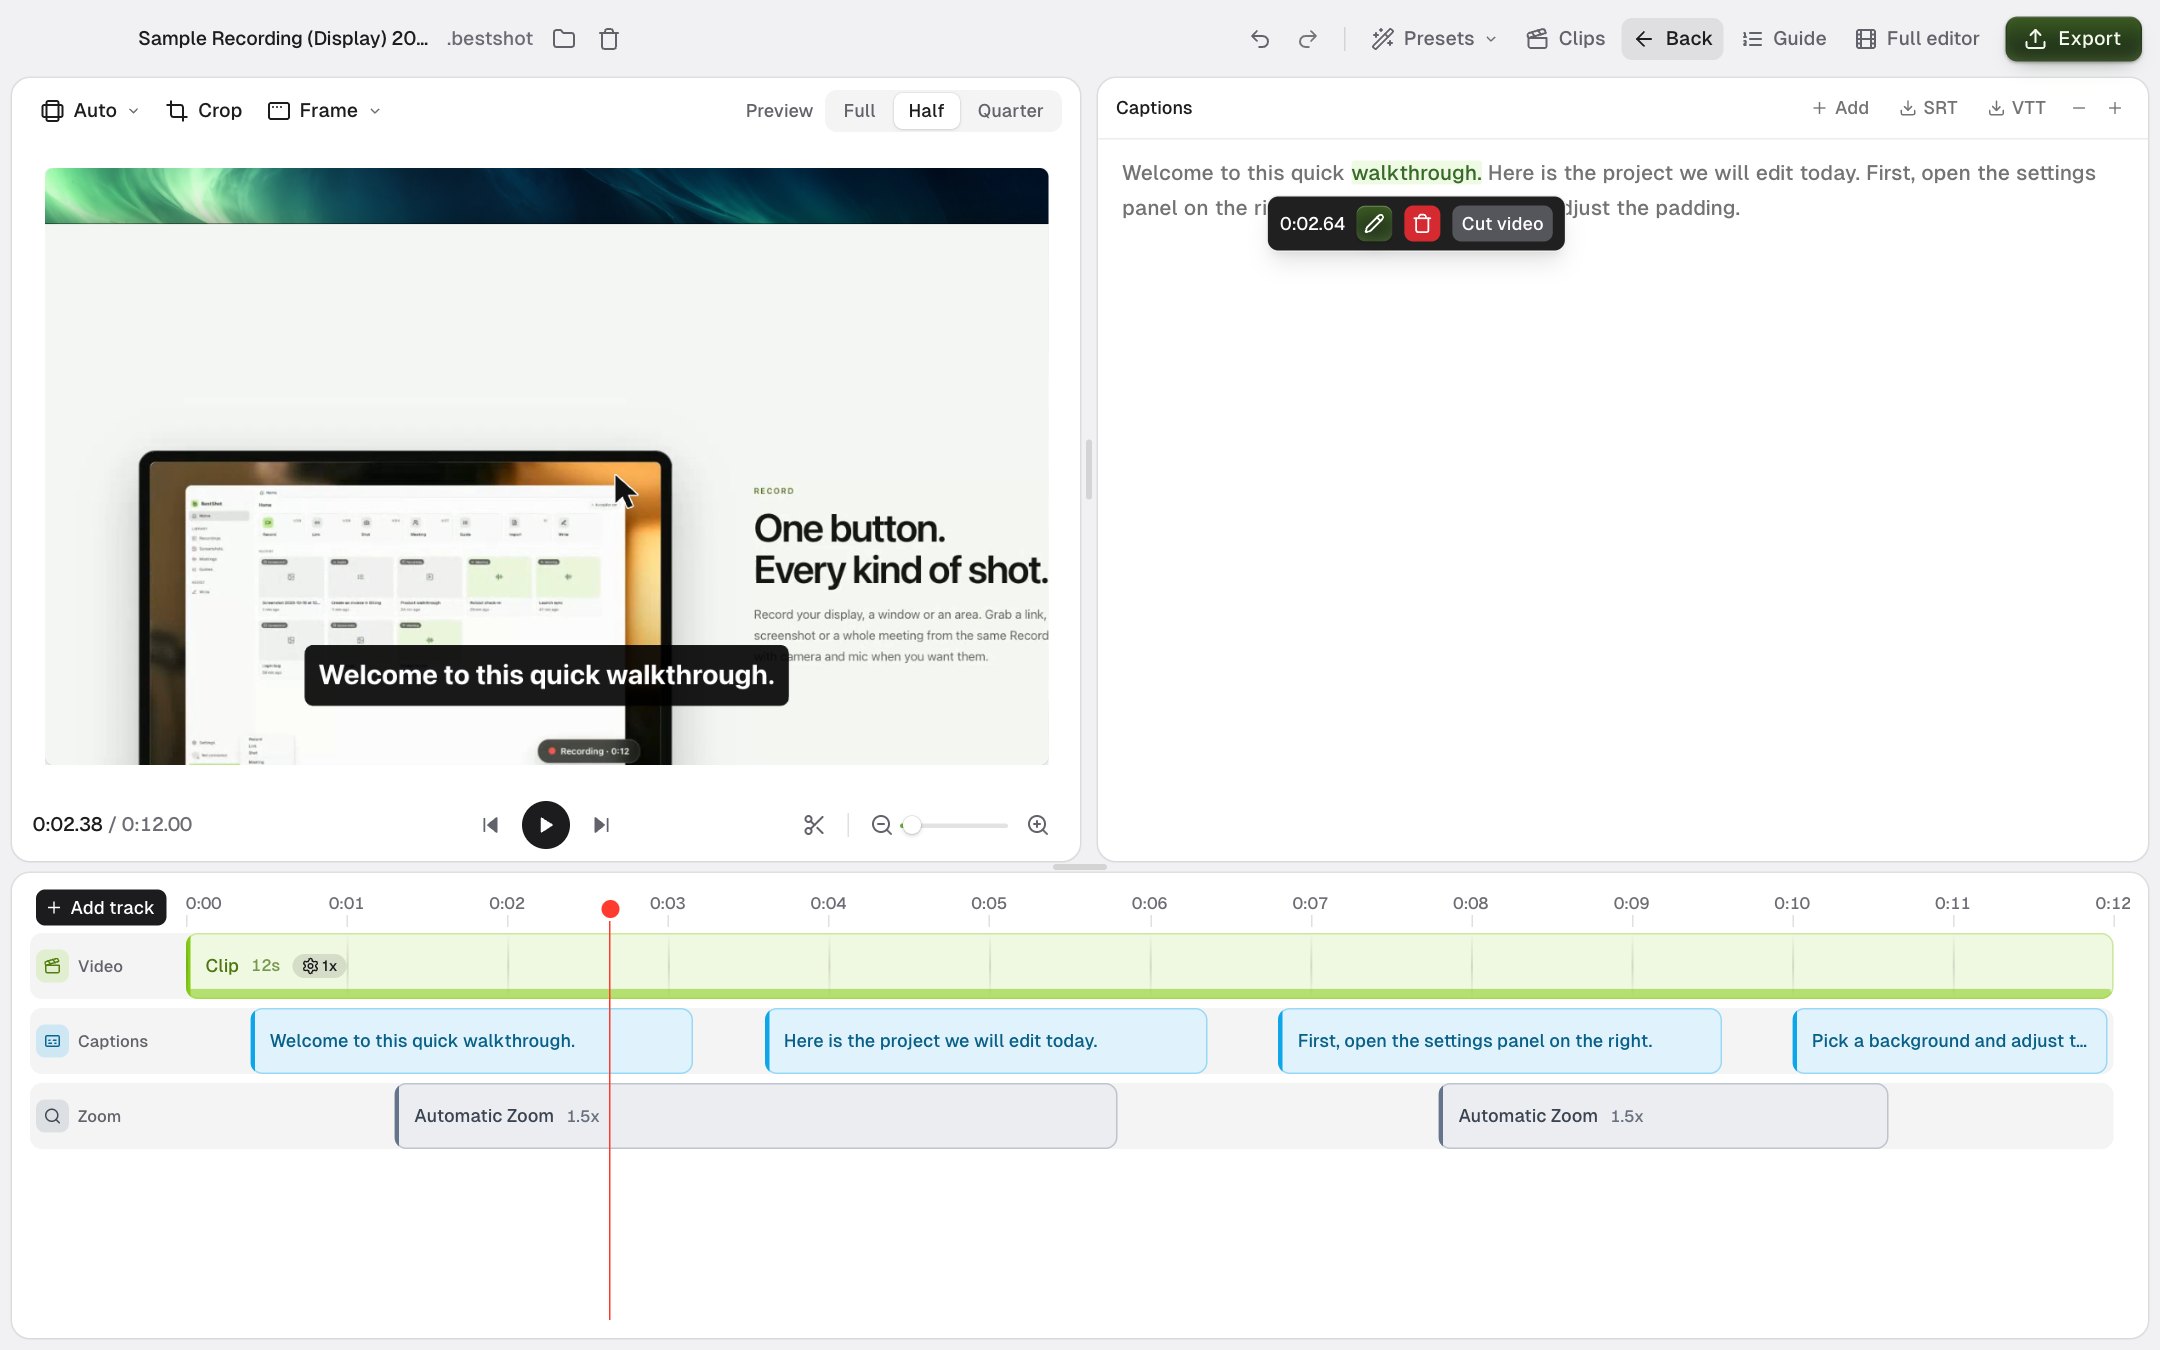Open the clip speed 1x setting
The height and width of the screenshot is (1350, 2160).
point(319,966)
